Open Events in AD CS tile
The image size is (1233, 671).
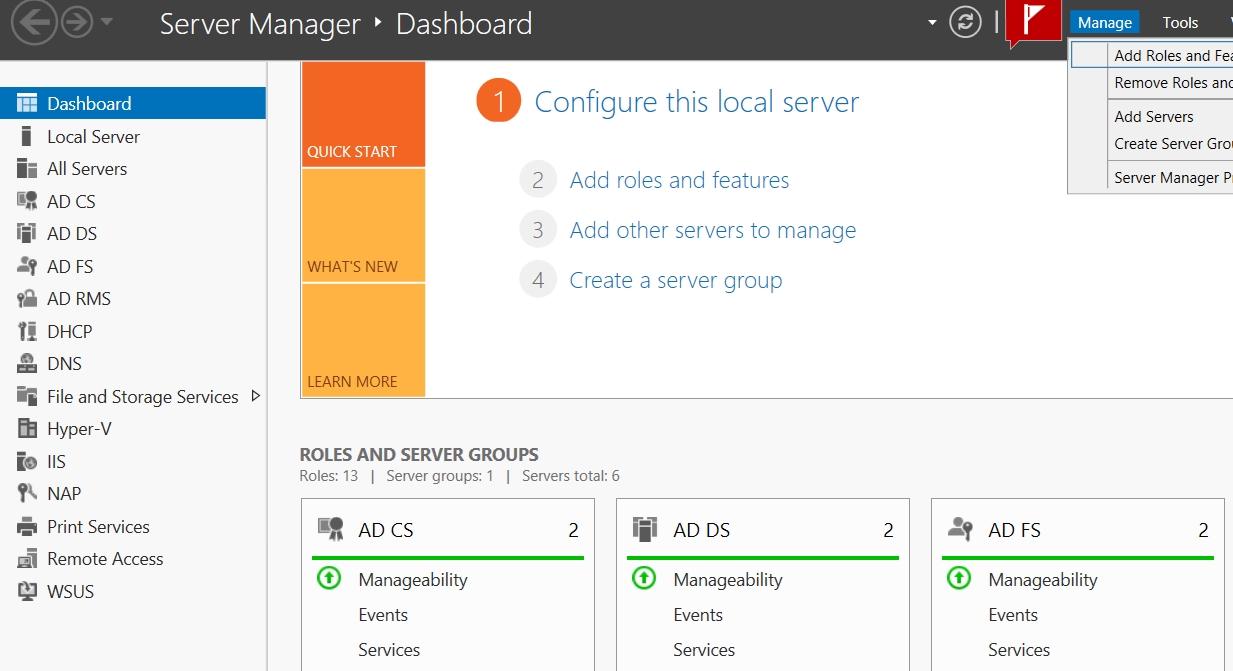[383, 615]
